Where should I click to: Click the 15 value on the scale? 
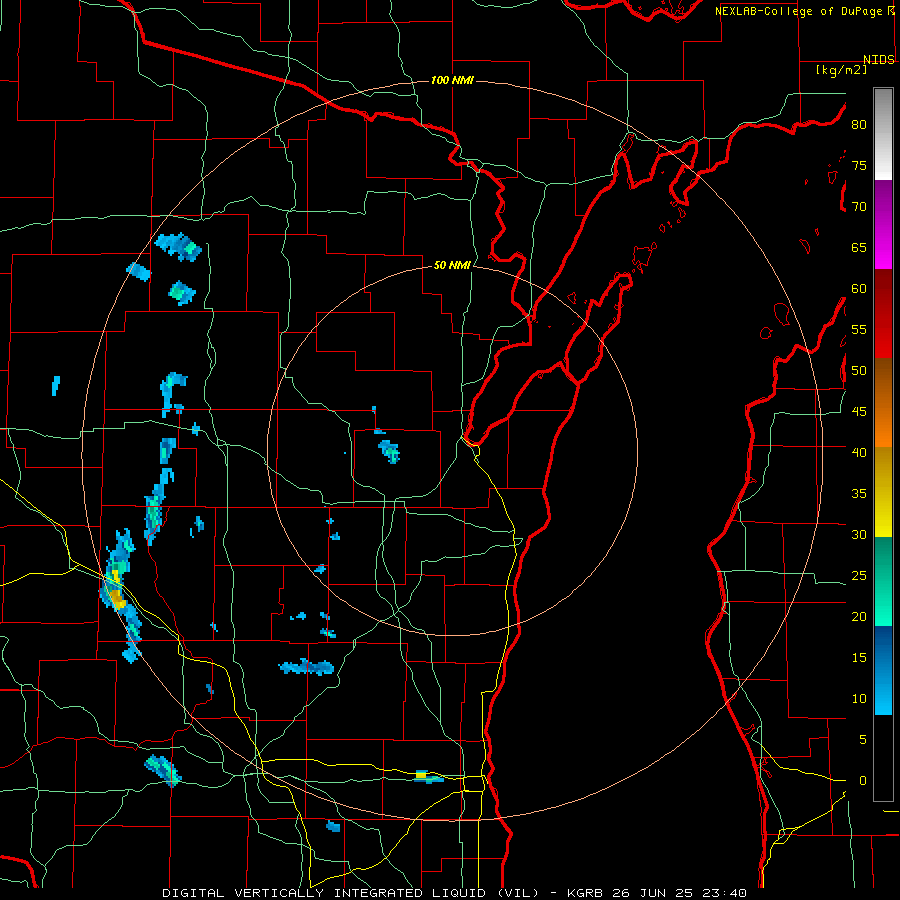tap(859, 658)
